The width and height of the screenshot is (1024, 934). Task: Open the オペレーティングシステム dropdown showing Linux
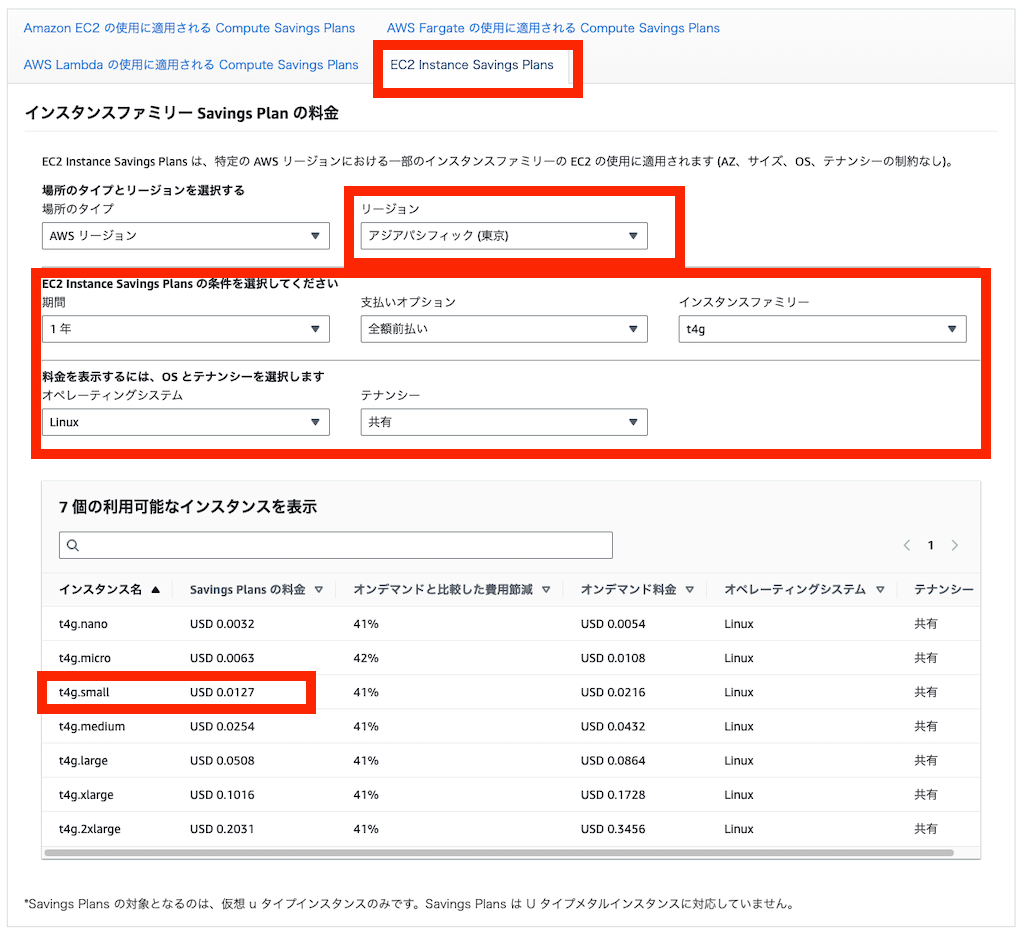[185, 422]
